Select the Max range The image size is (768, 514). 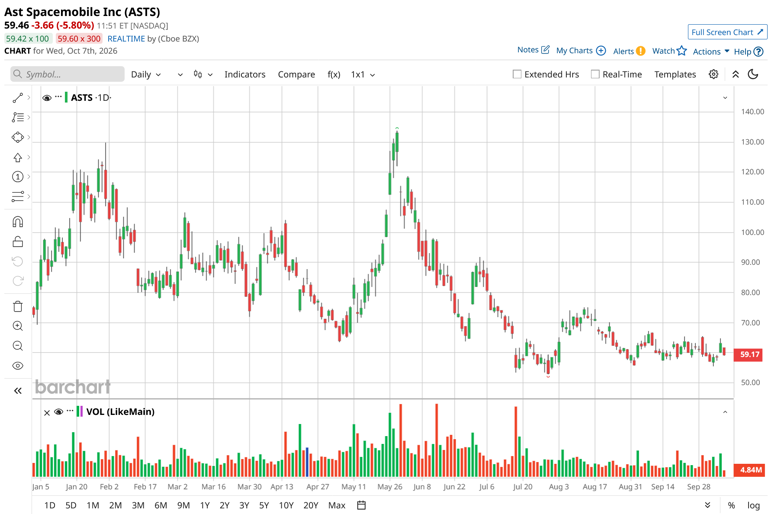pos(336,505)
